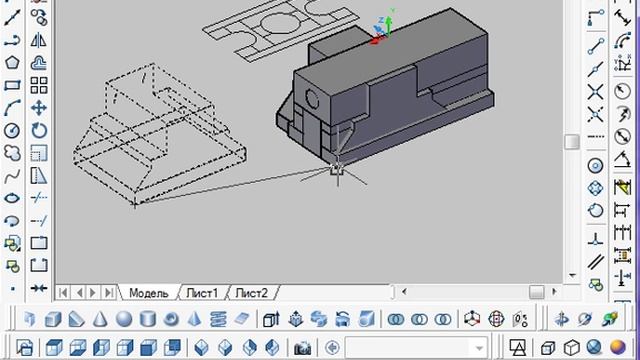The height and width of the screenshot is (360, 640).
Task: Click the Presspull tool
Action: (x=296, y=319)
